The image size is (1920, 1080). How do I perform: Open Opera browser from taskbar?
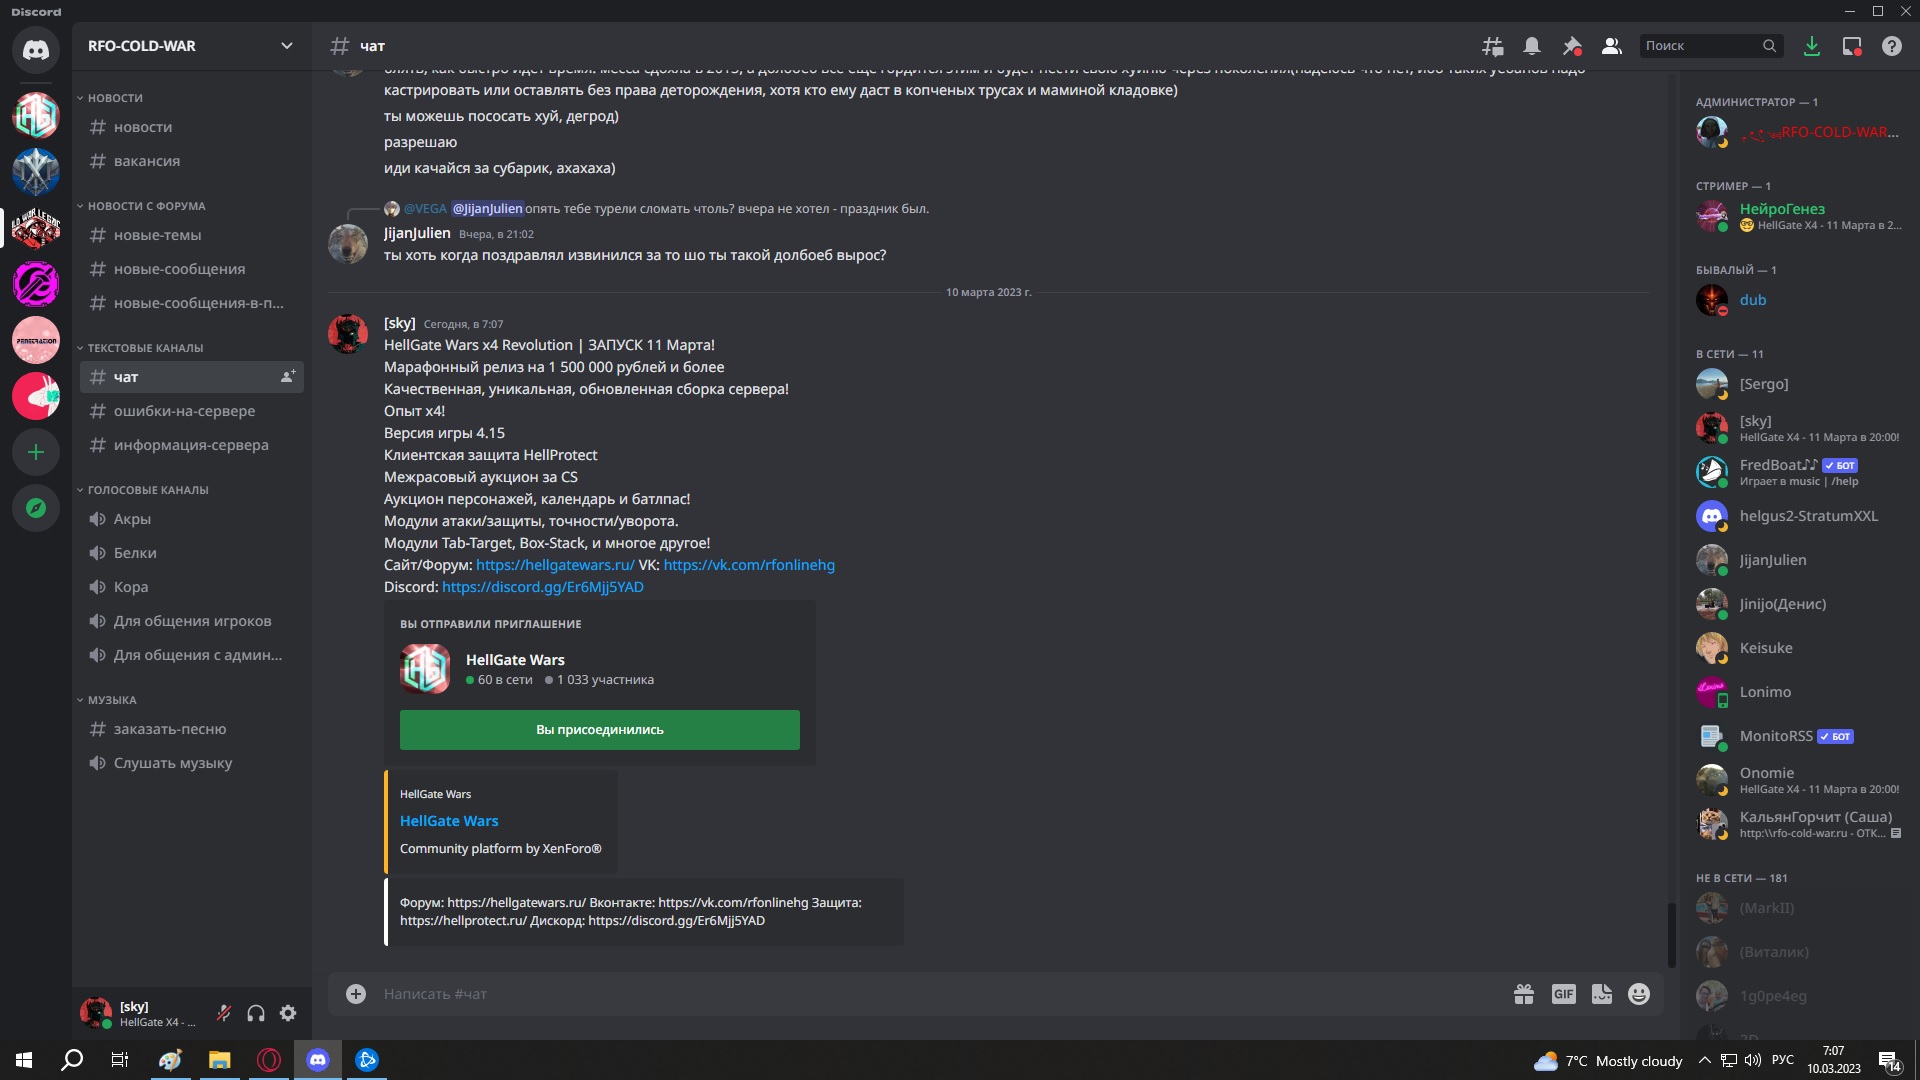click(x=269, y=1060)
